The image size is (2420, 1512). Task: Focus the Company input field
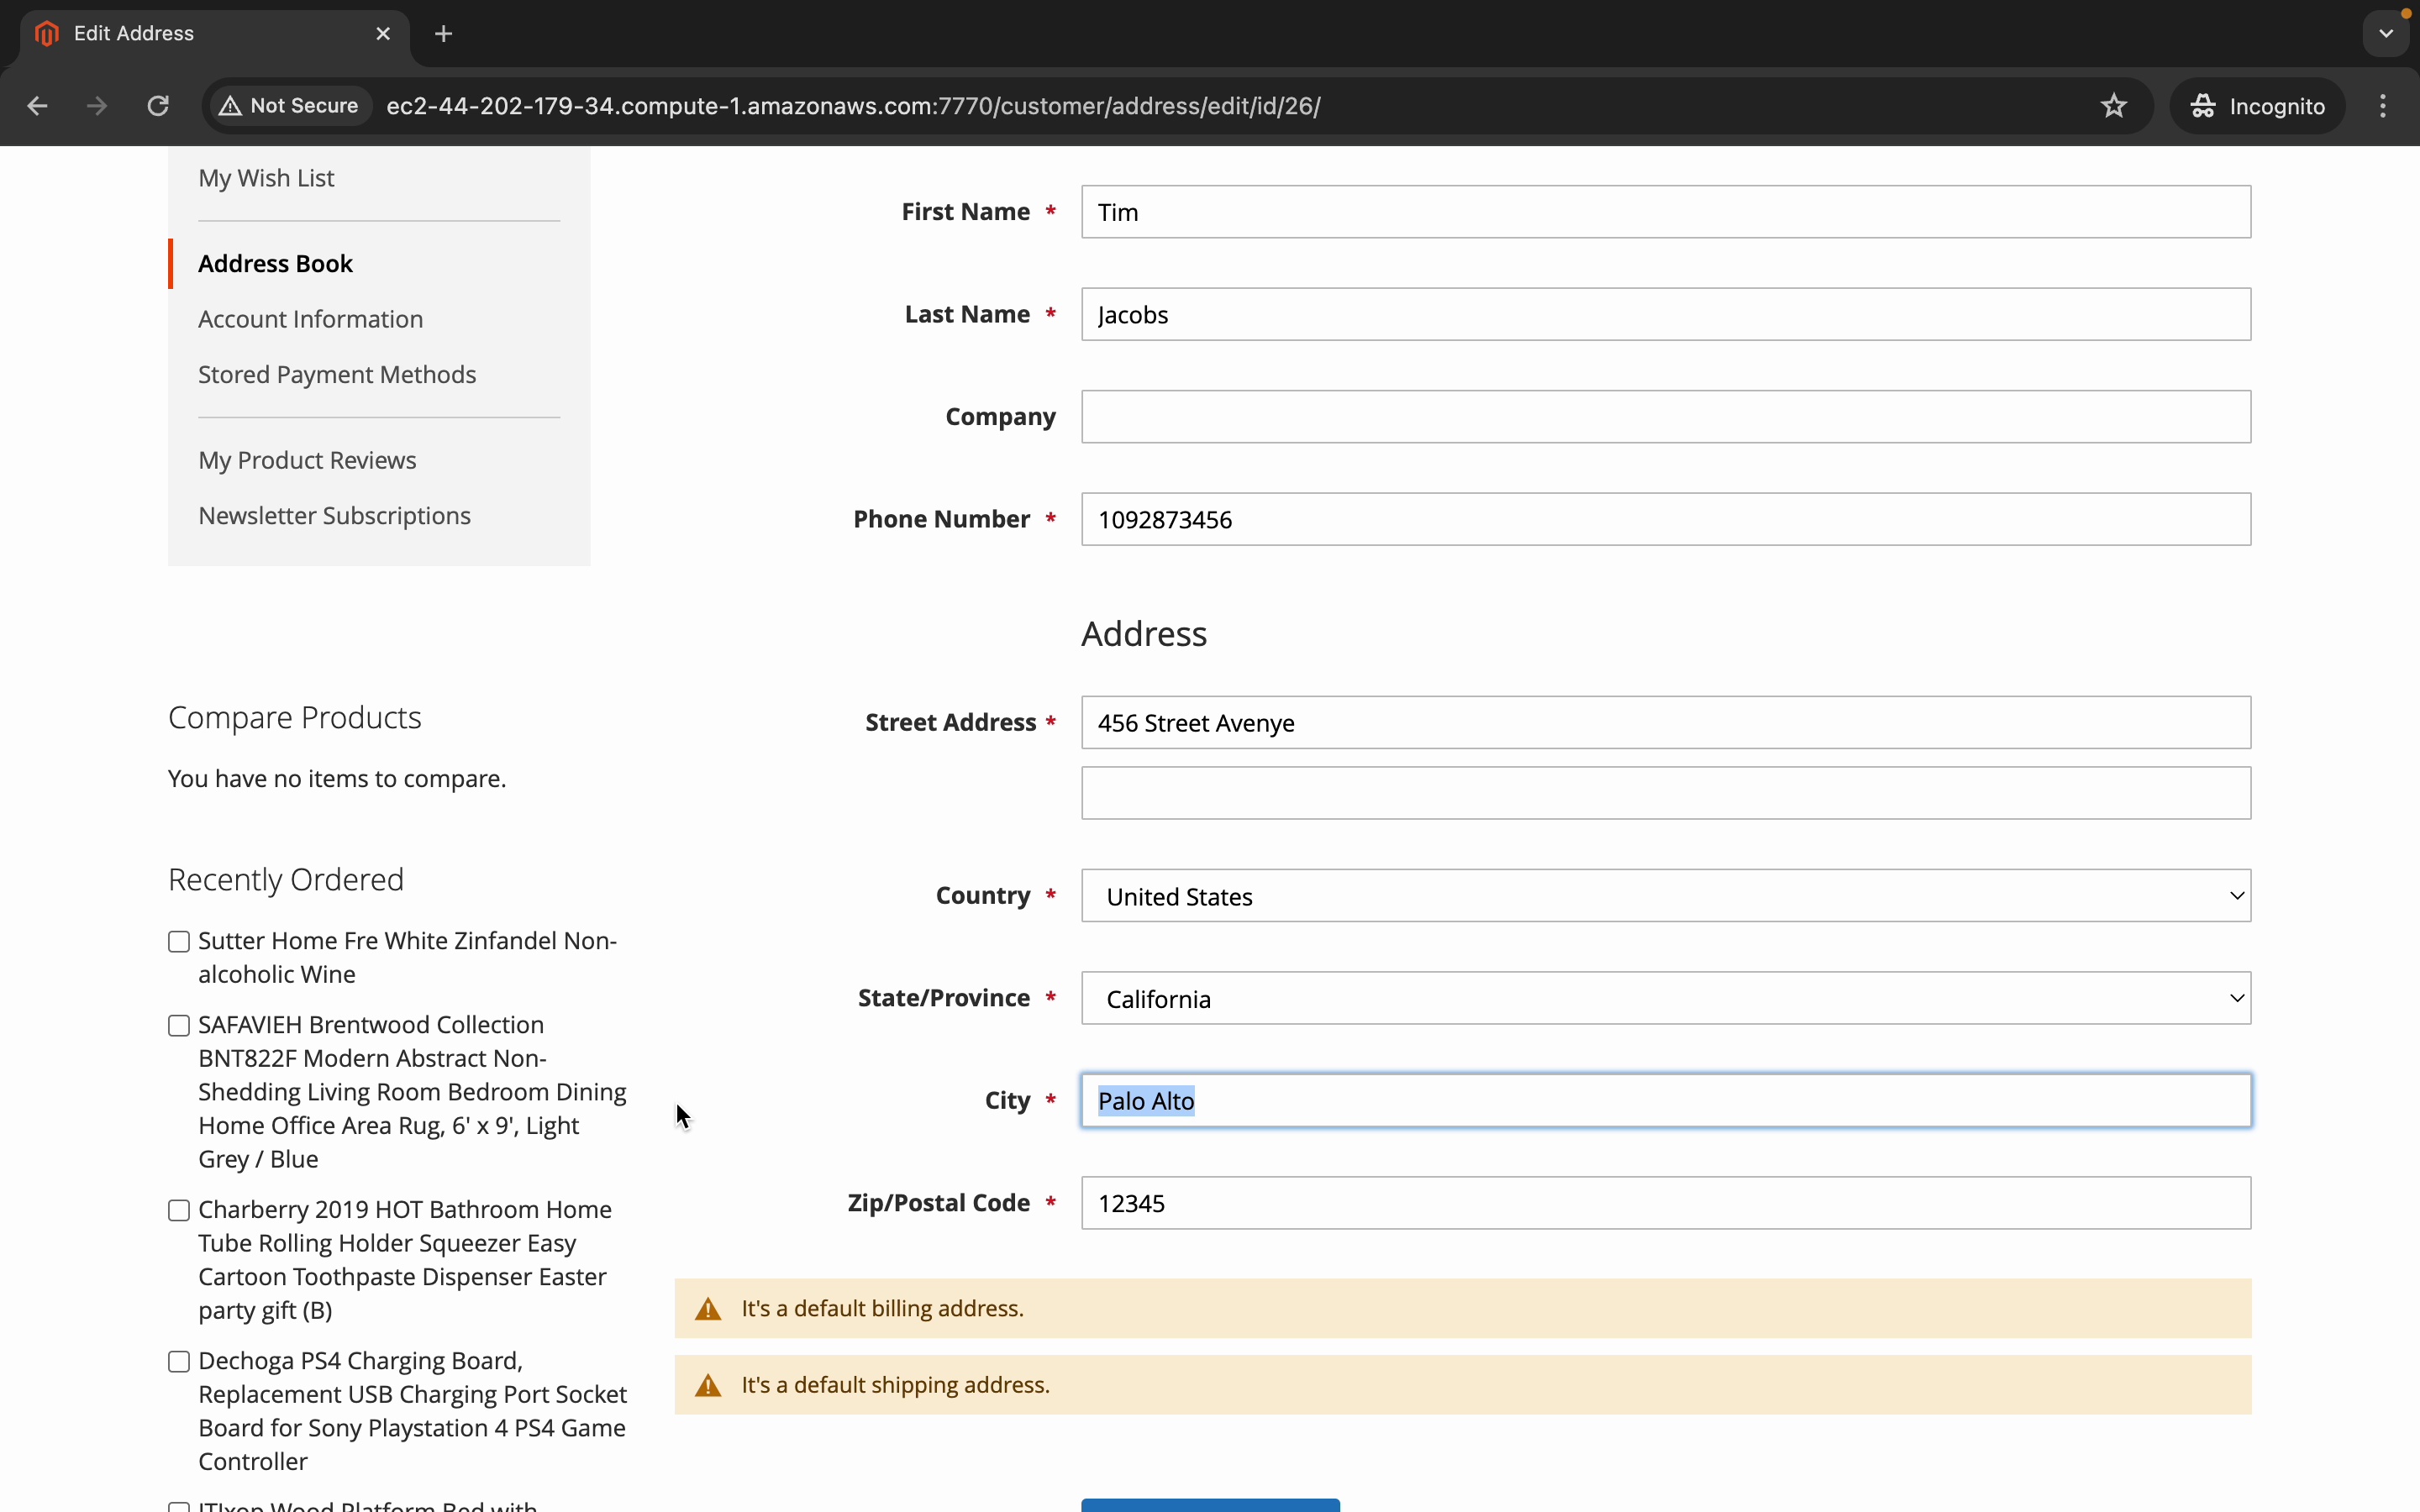(1665, 417)
